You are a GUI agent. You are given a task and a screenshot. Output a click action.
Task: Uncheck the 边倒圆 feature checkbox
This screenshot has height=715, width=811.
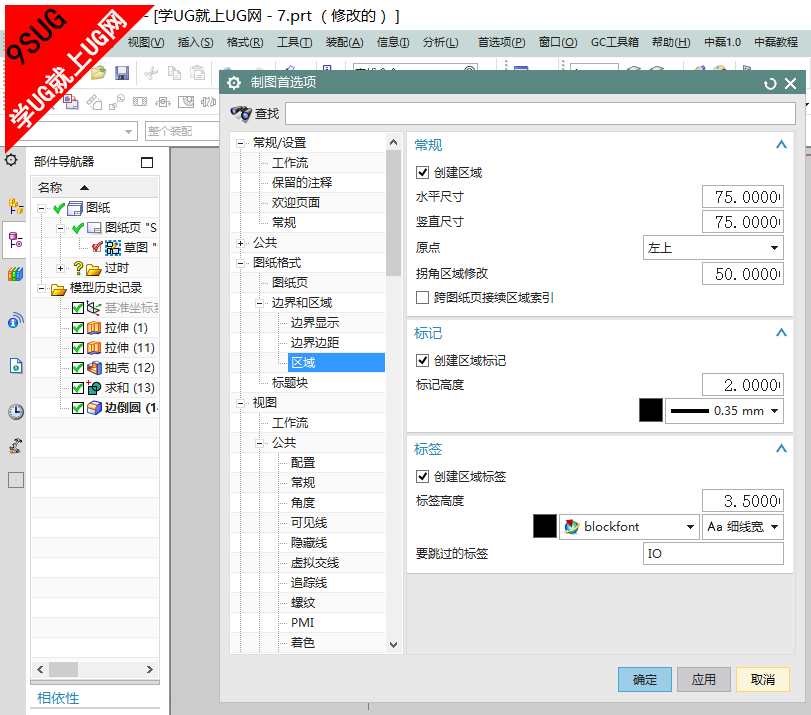78,408
